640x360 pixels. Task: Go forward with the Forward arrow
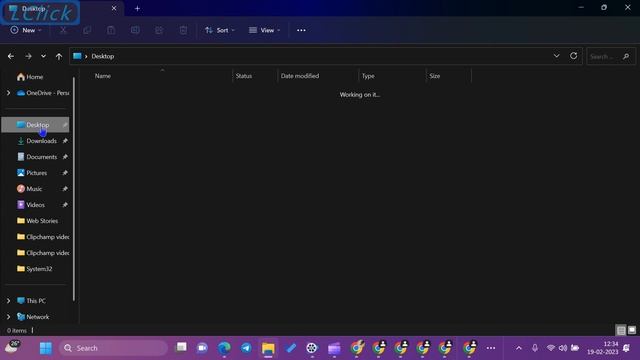[x=28, y=56]
